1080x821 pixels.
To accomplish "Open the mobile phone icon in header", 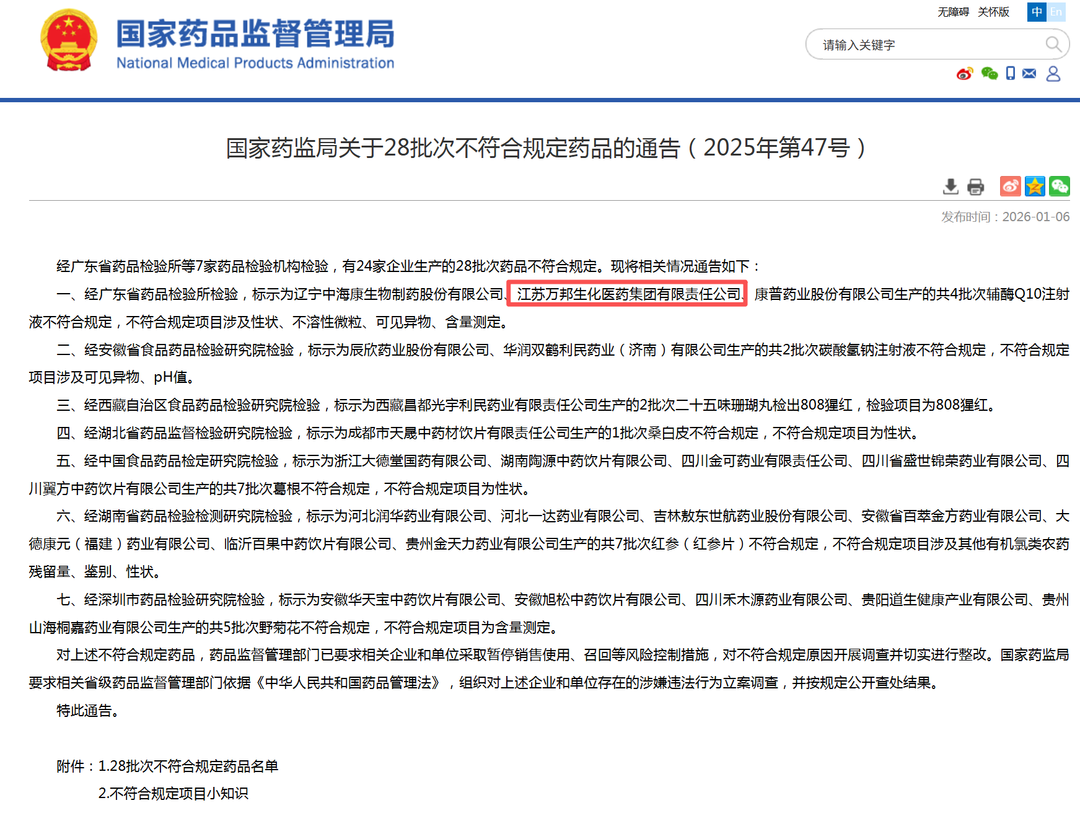I will tap(1010, 73).
